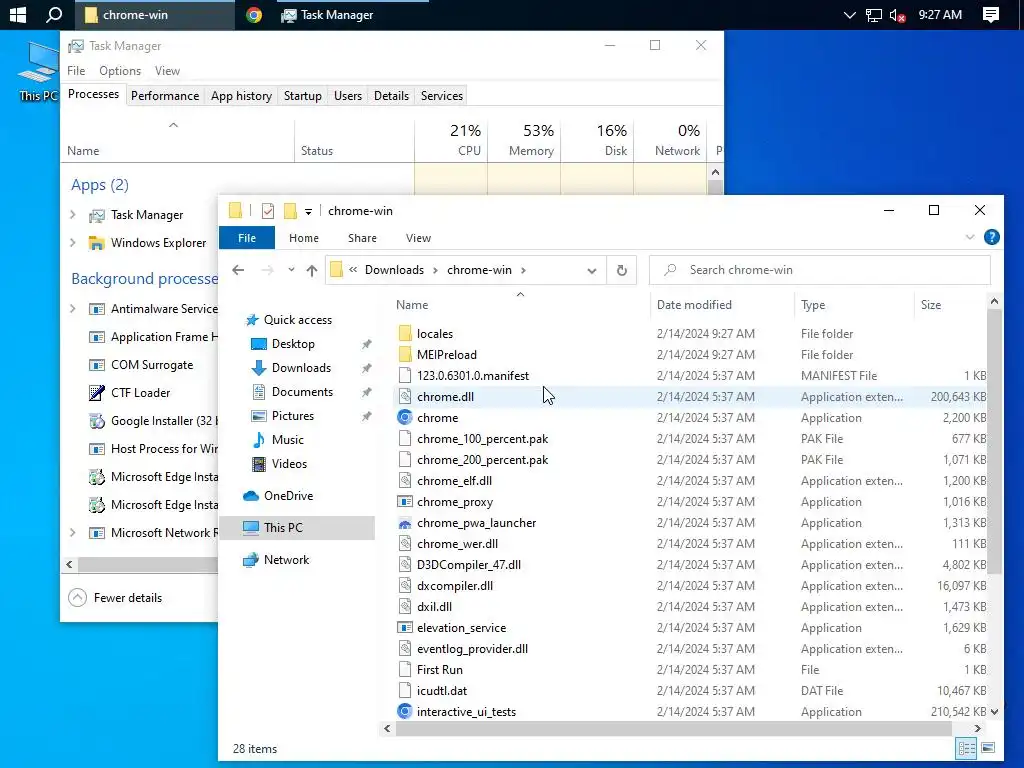Screen dimensions: 1024x768
Task: Open Task Manager Options menu
Action: point(120,71)
